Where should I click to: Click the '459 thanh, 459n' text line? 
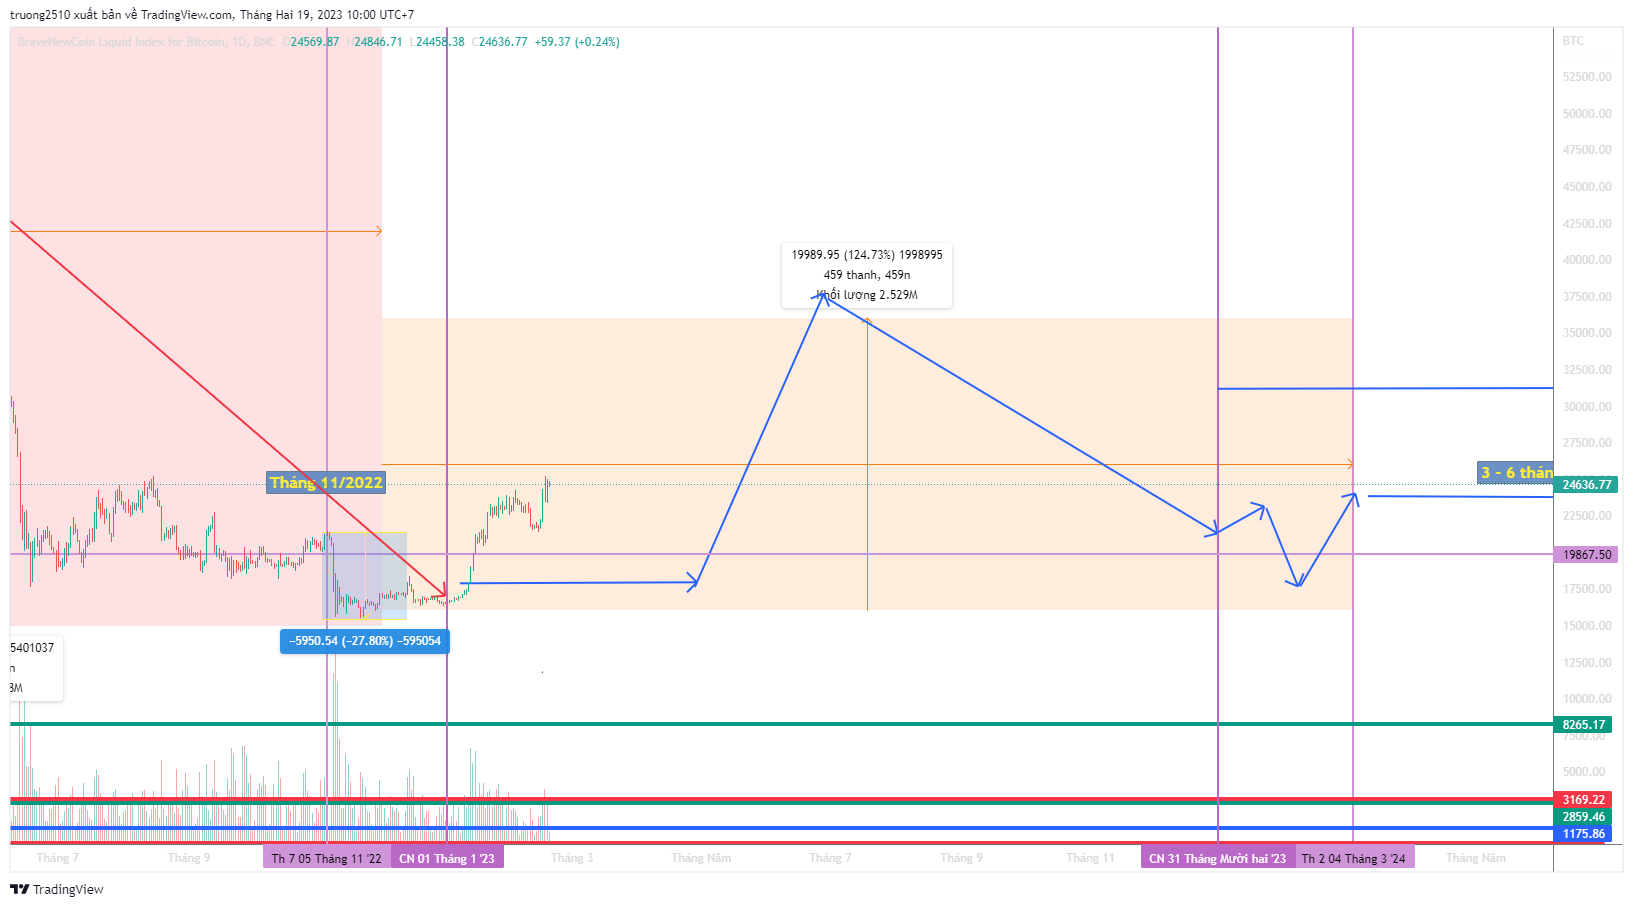click(867, 275)
